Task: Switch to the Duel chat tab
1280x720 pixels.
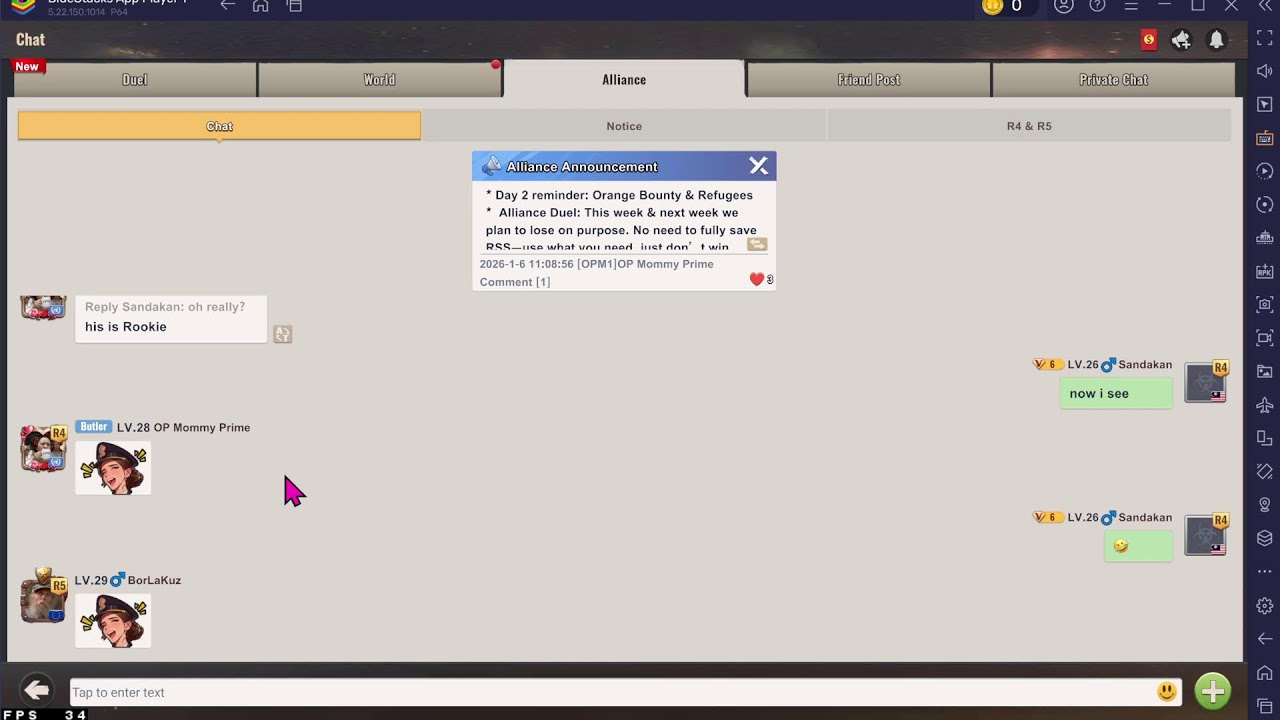Action: point(134,80)
